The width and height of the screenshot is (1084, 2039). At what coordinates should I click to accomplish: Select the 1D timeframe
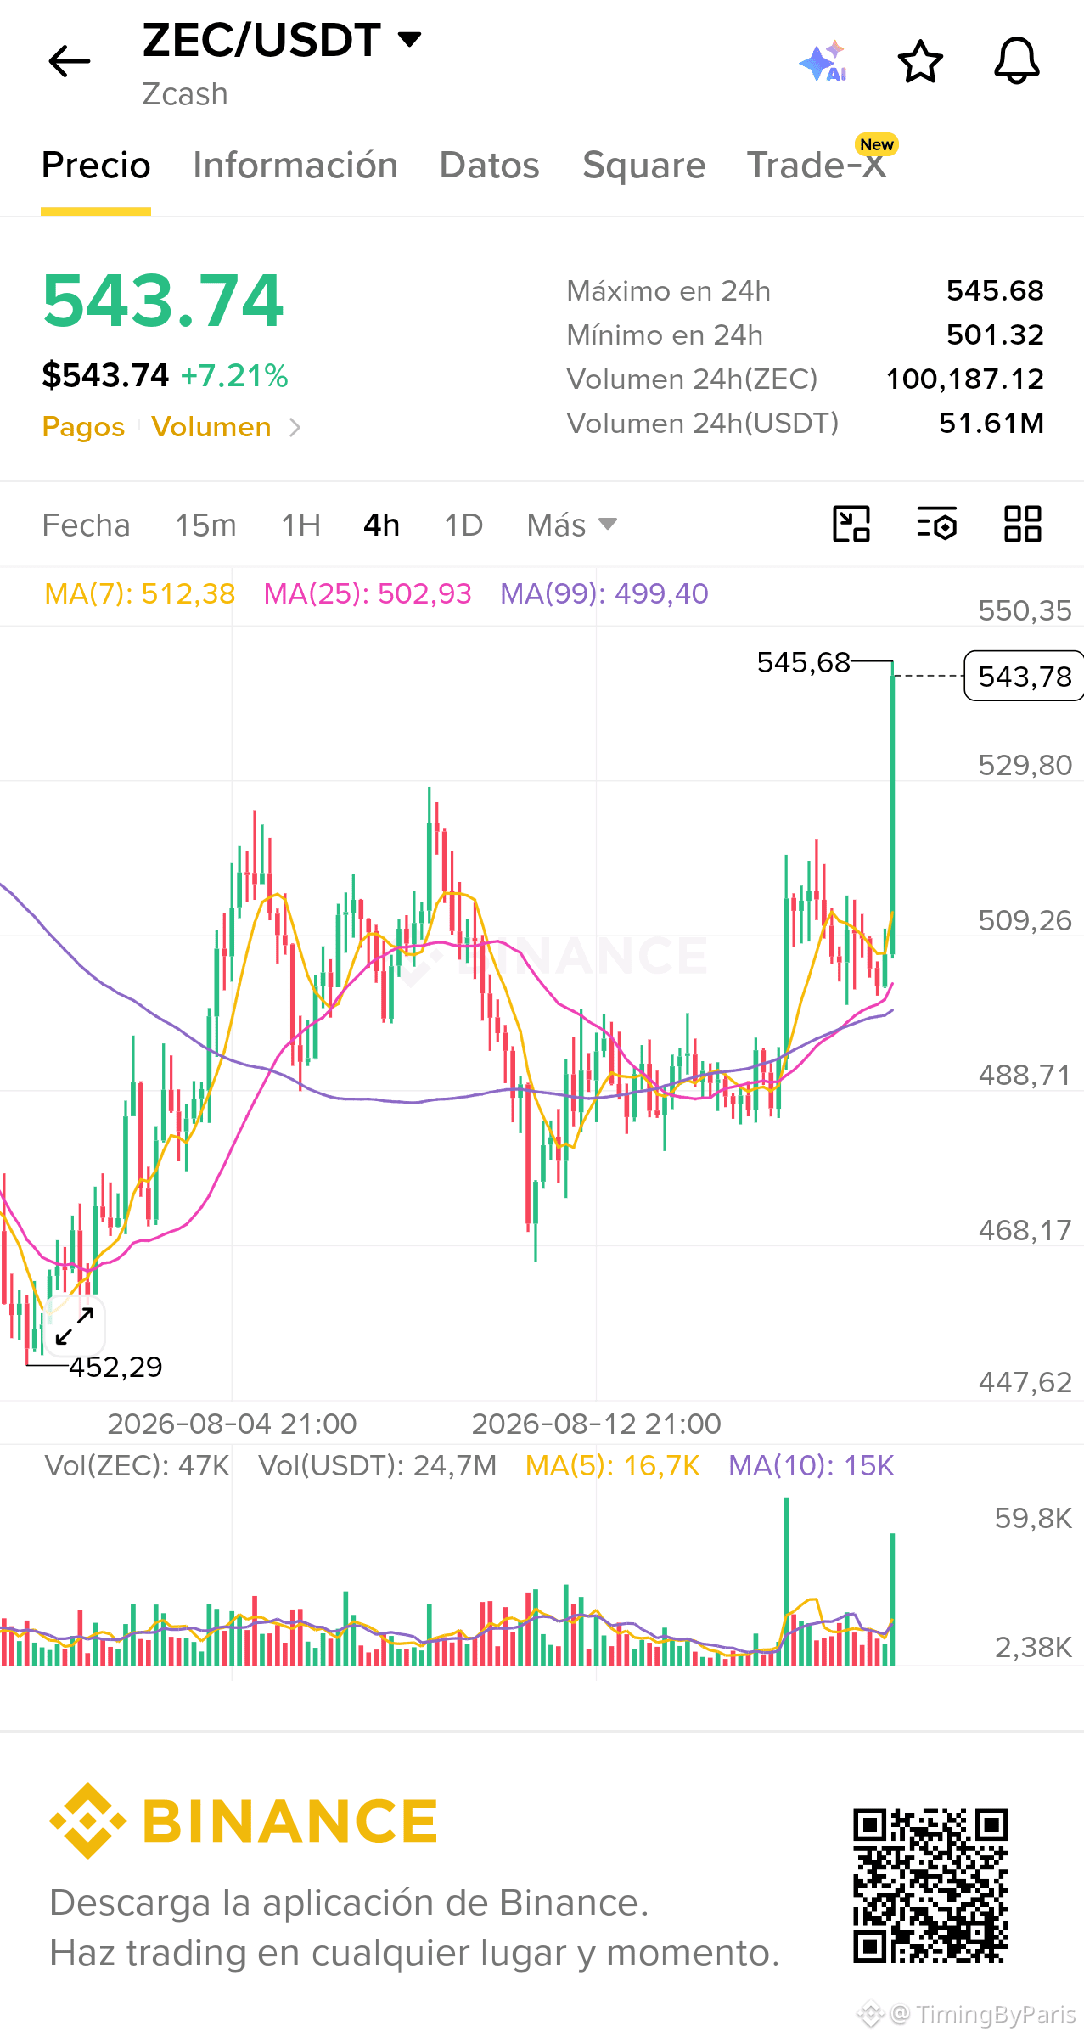point(464,525)
